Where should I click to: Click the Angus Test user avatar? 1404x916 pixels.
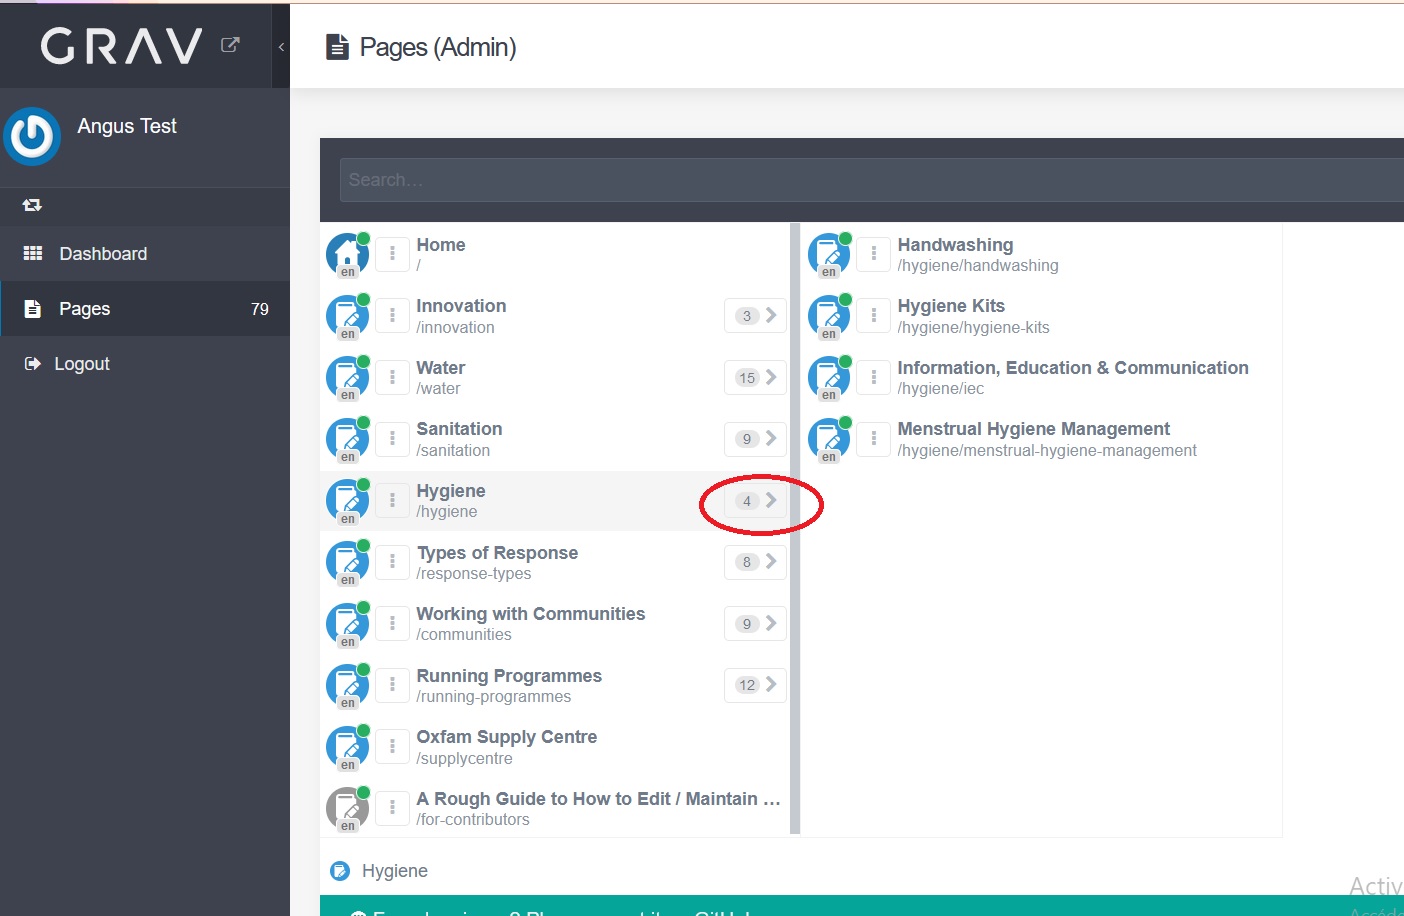pos(32,136)
